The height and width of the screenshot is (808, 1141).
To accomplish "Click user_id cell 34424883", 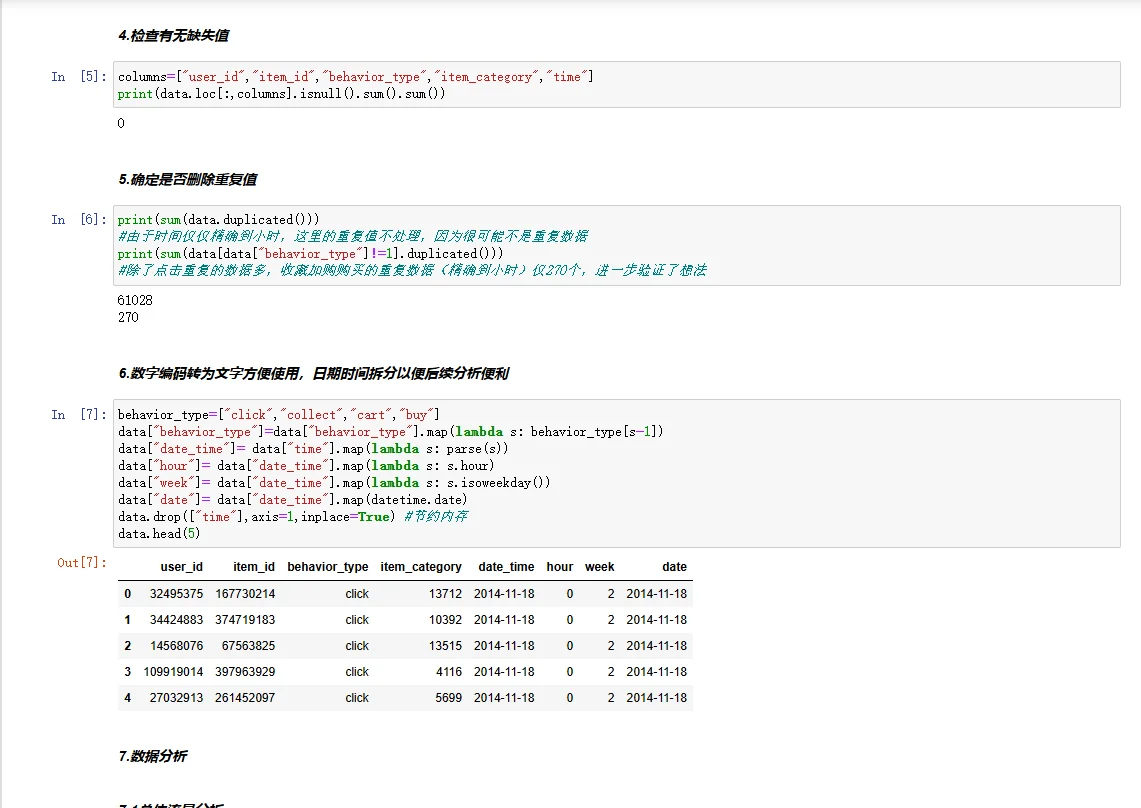I will pyautogui.click(x=176, y=619).
